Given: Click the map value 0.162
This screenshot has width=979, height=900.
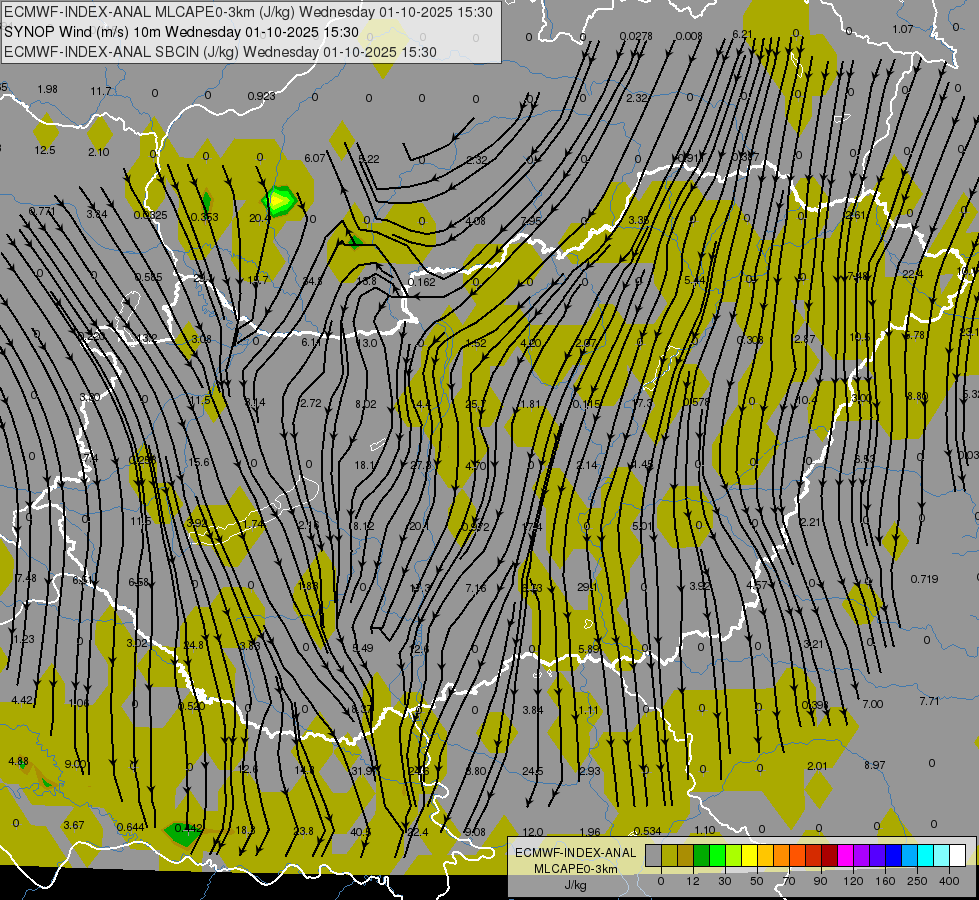Looking at the screenshot, I should click(x=421, y=282).
